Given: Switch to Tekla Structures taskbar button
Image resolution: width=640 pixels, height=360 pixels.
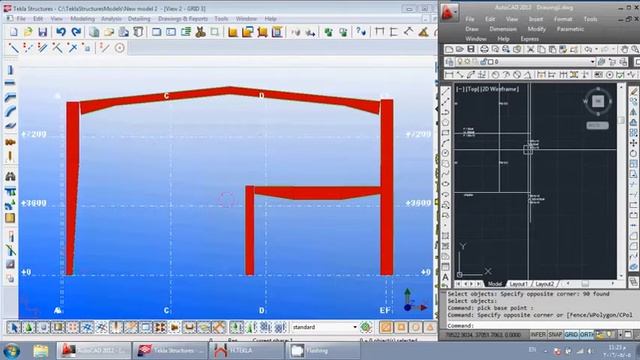Looking at the screenshot, I should click(x=171, y=351).
